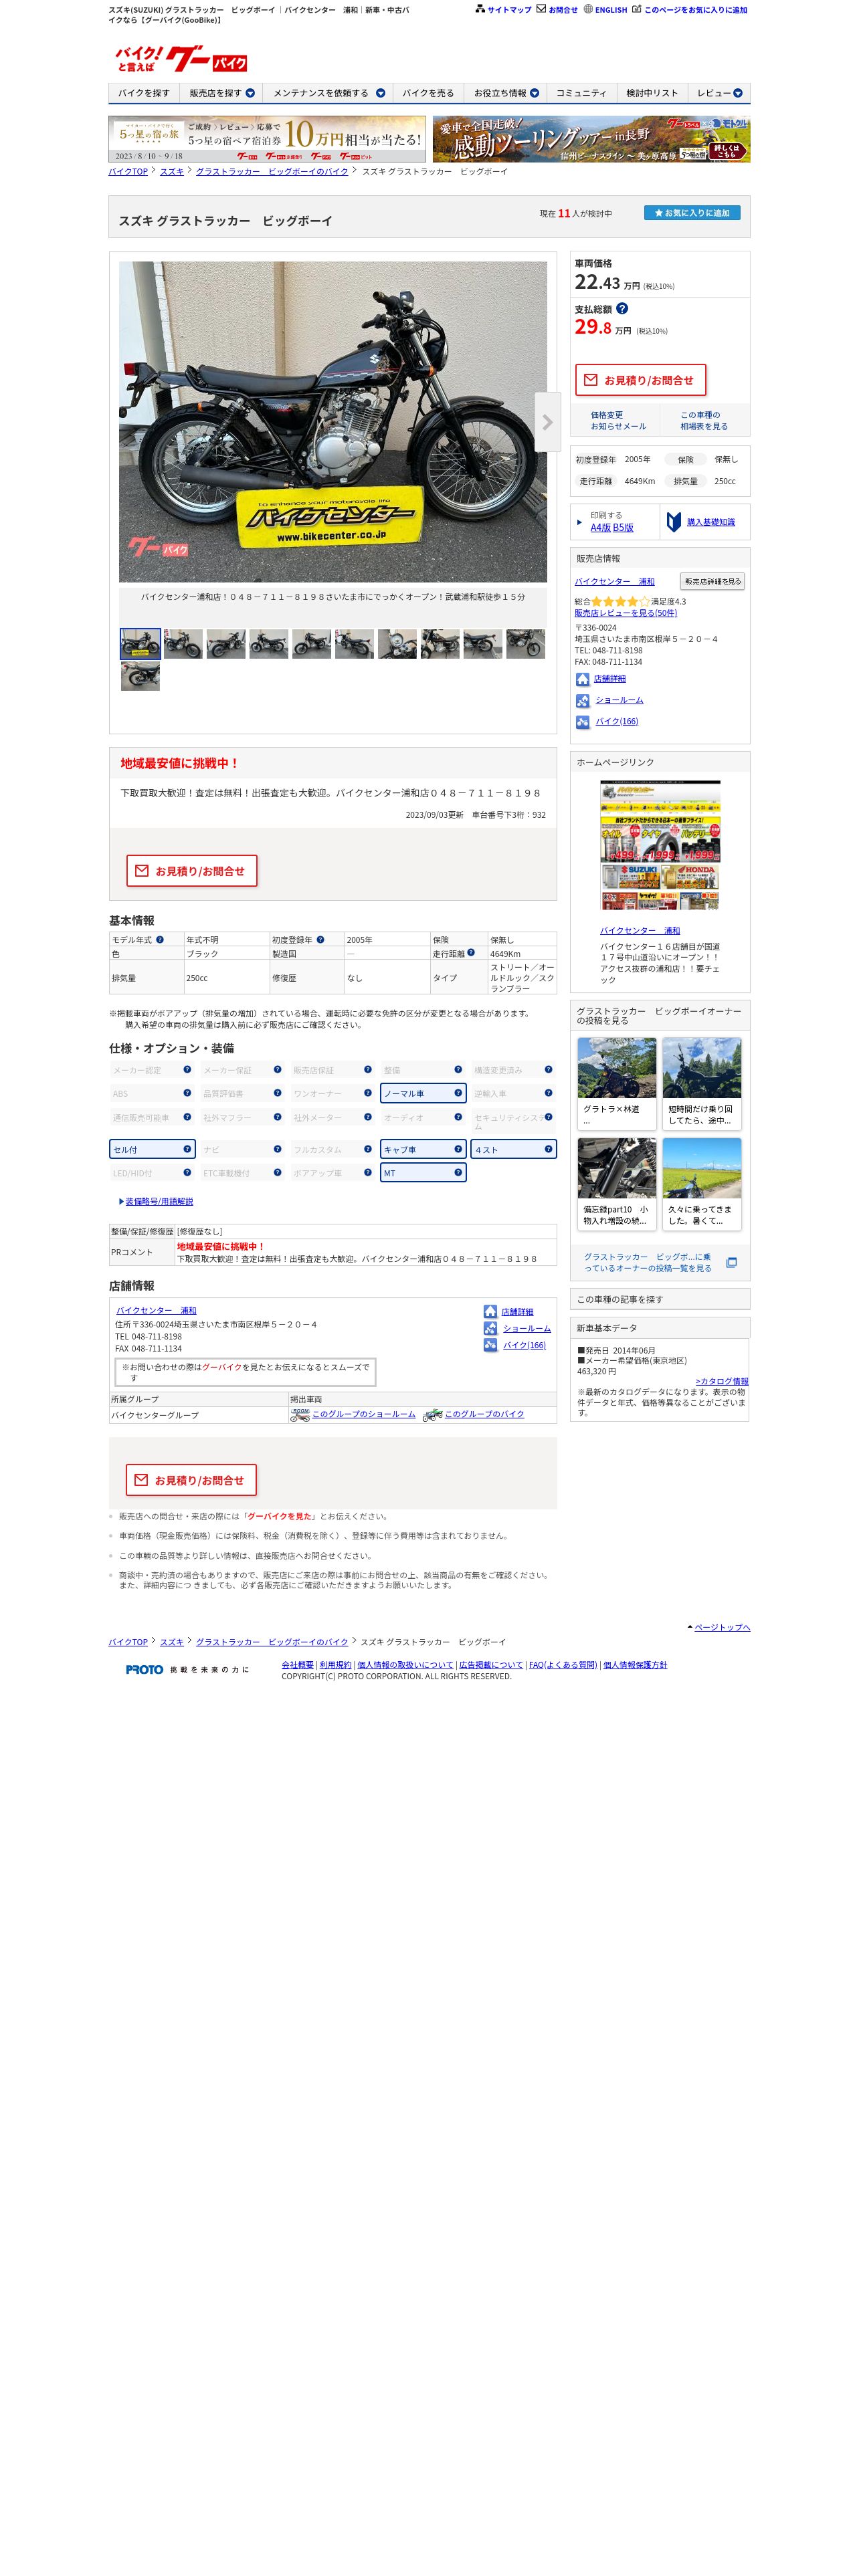Click 感動ツーリングツアー in長野 banner
Viewport: 859px width, 2576px height.
point(591,139)
